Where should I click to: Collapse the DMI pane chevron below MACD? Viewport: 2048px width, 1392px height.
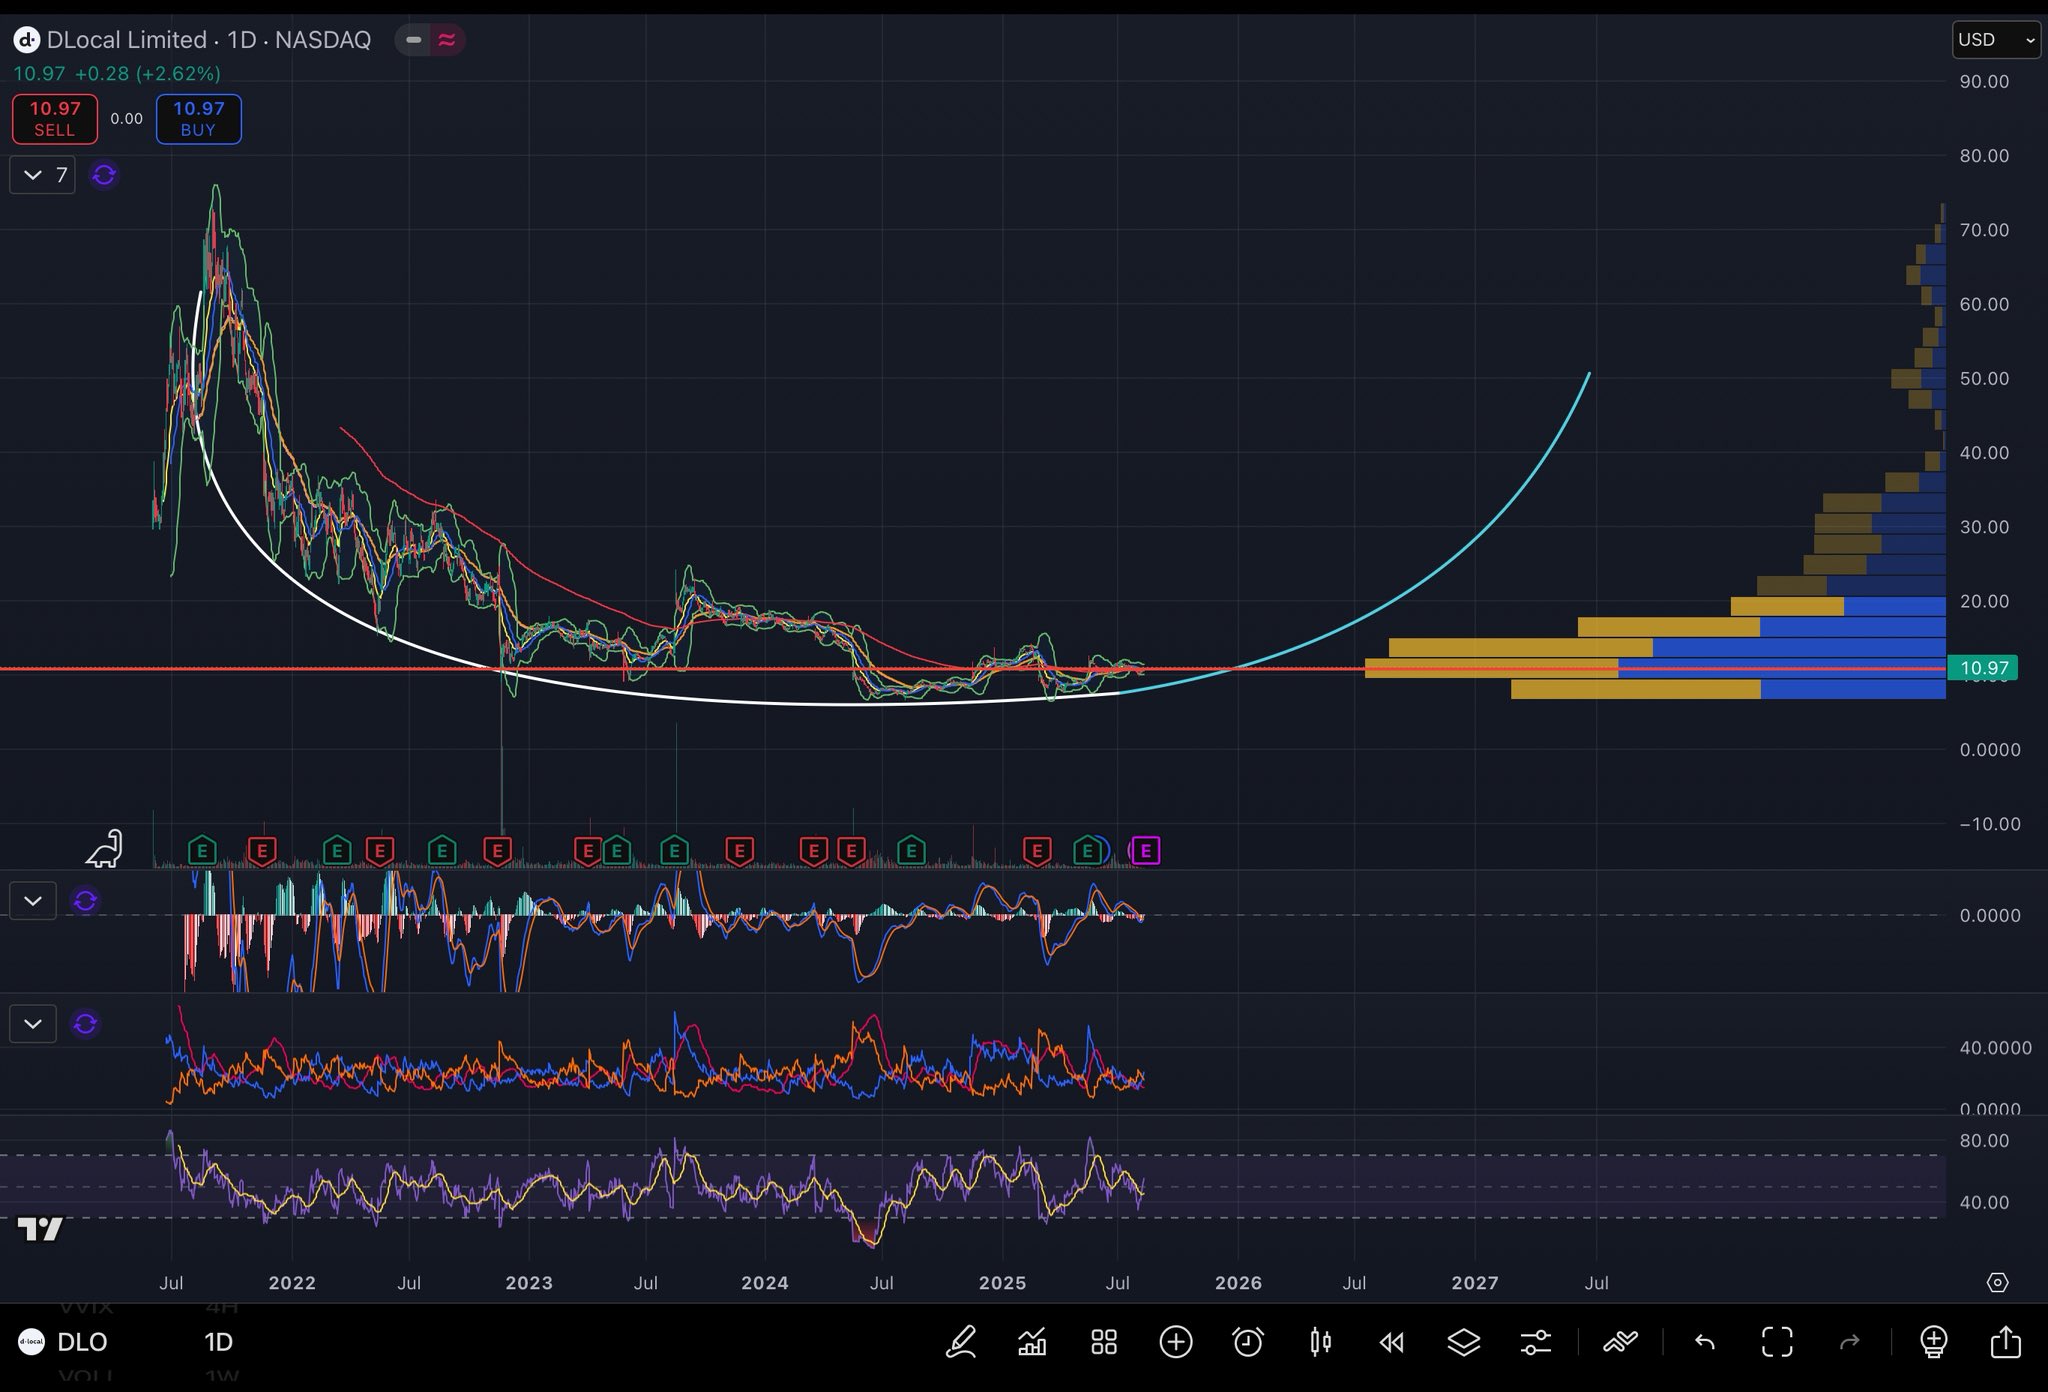(x=33, y=1024)
